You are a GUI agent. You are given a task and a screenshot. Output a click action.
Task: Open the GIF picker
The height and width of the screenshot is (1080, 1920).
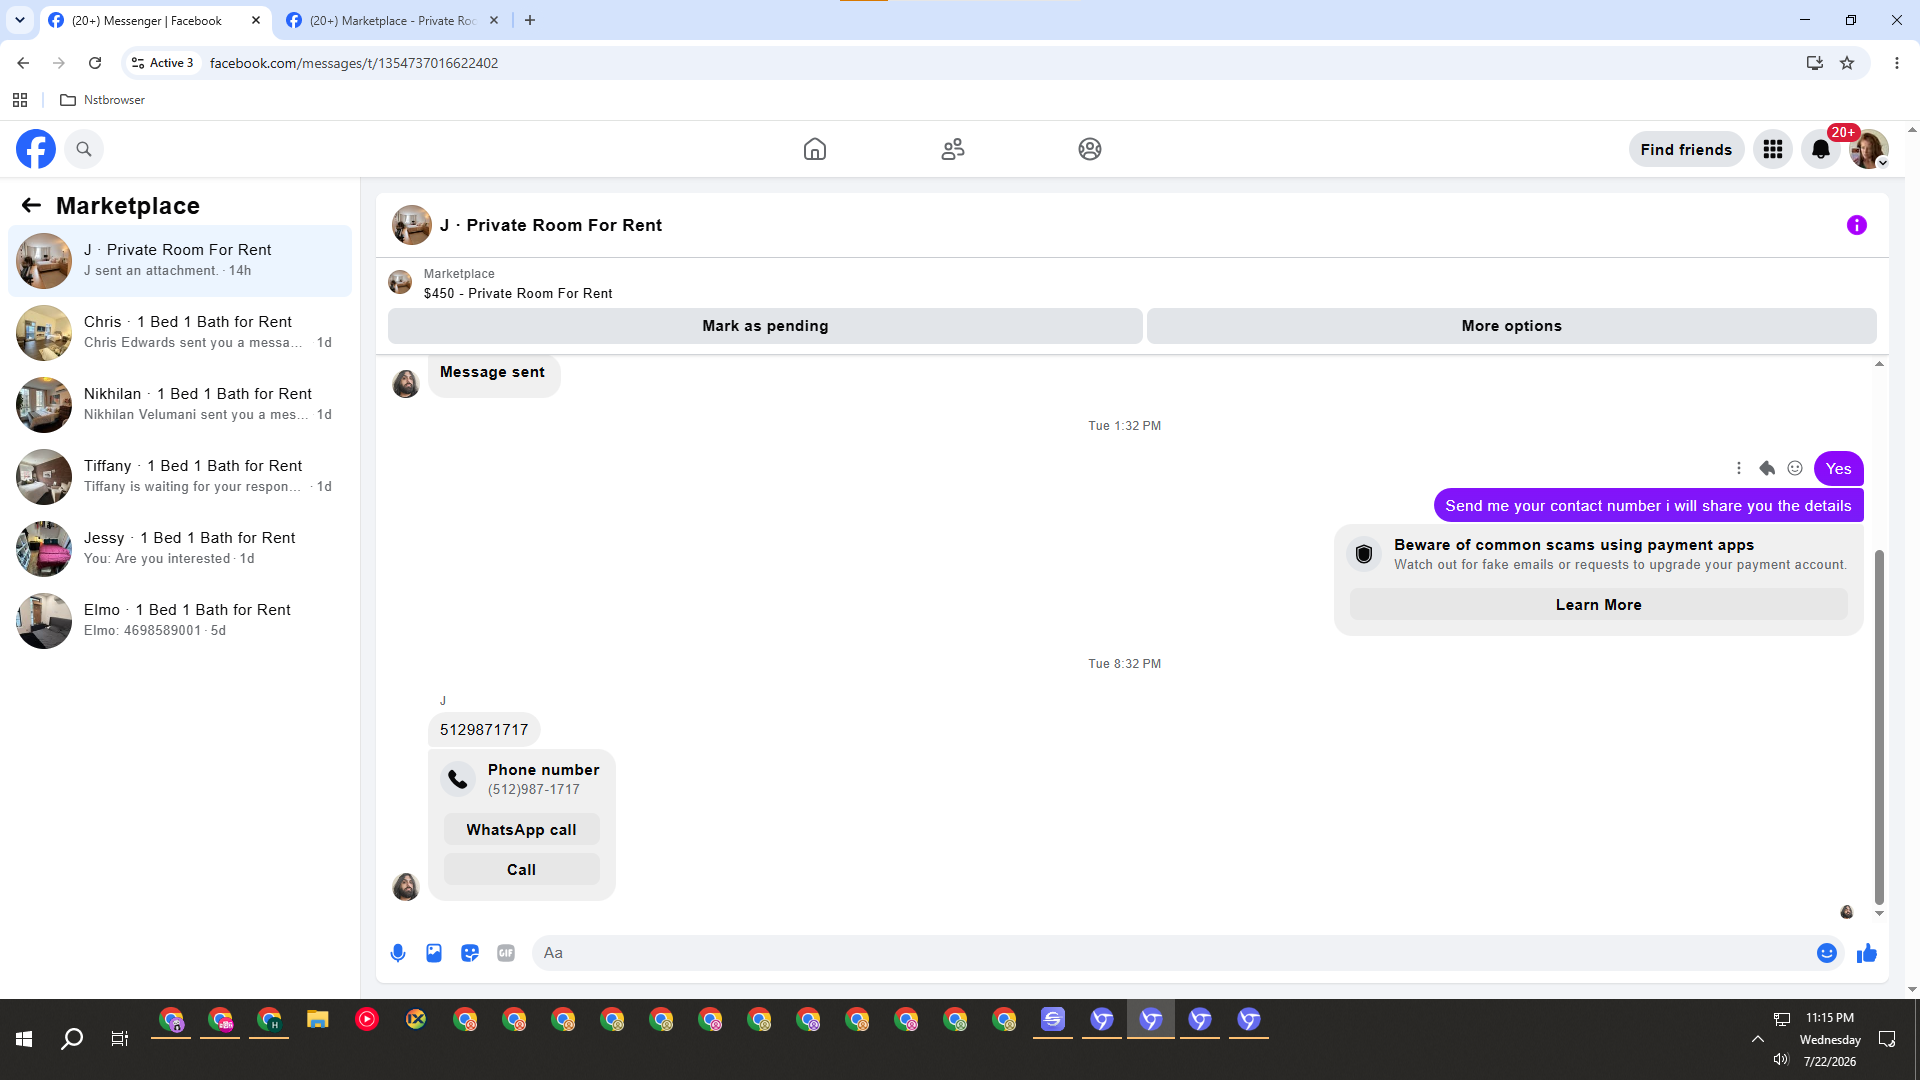506,953
